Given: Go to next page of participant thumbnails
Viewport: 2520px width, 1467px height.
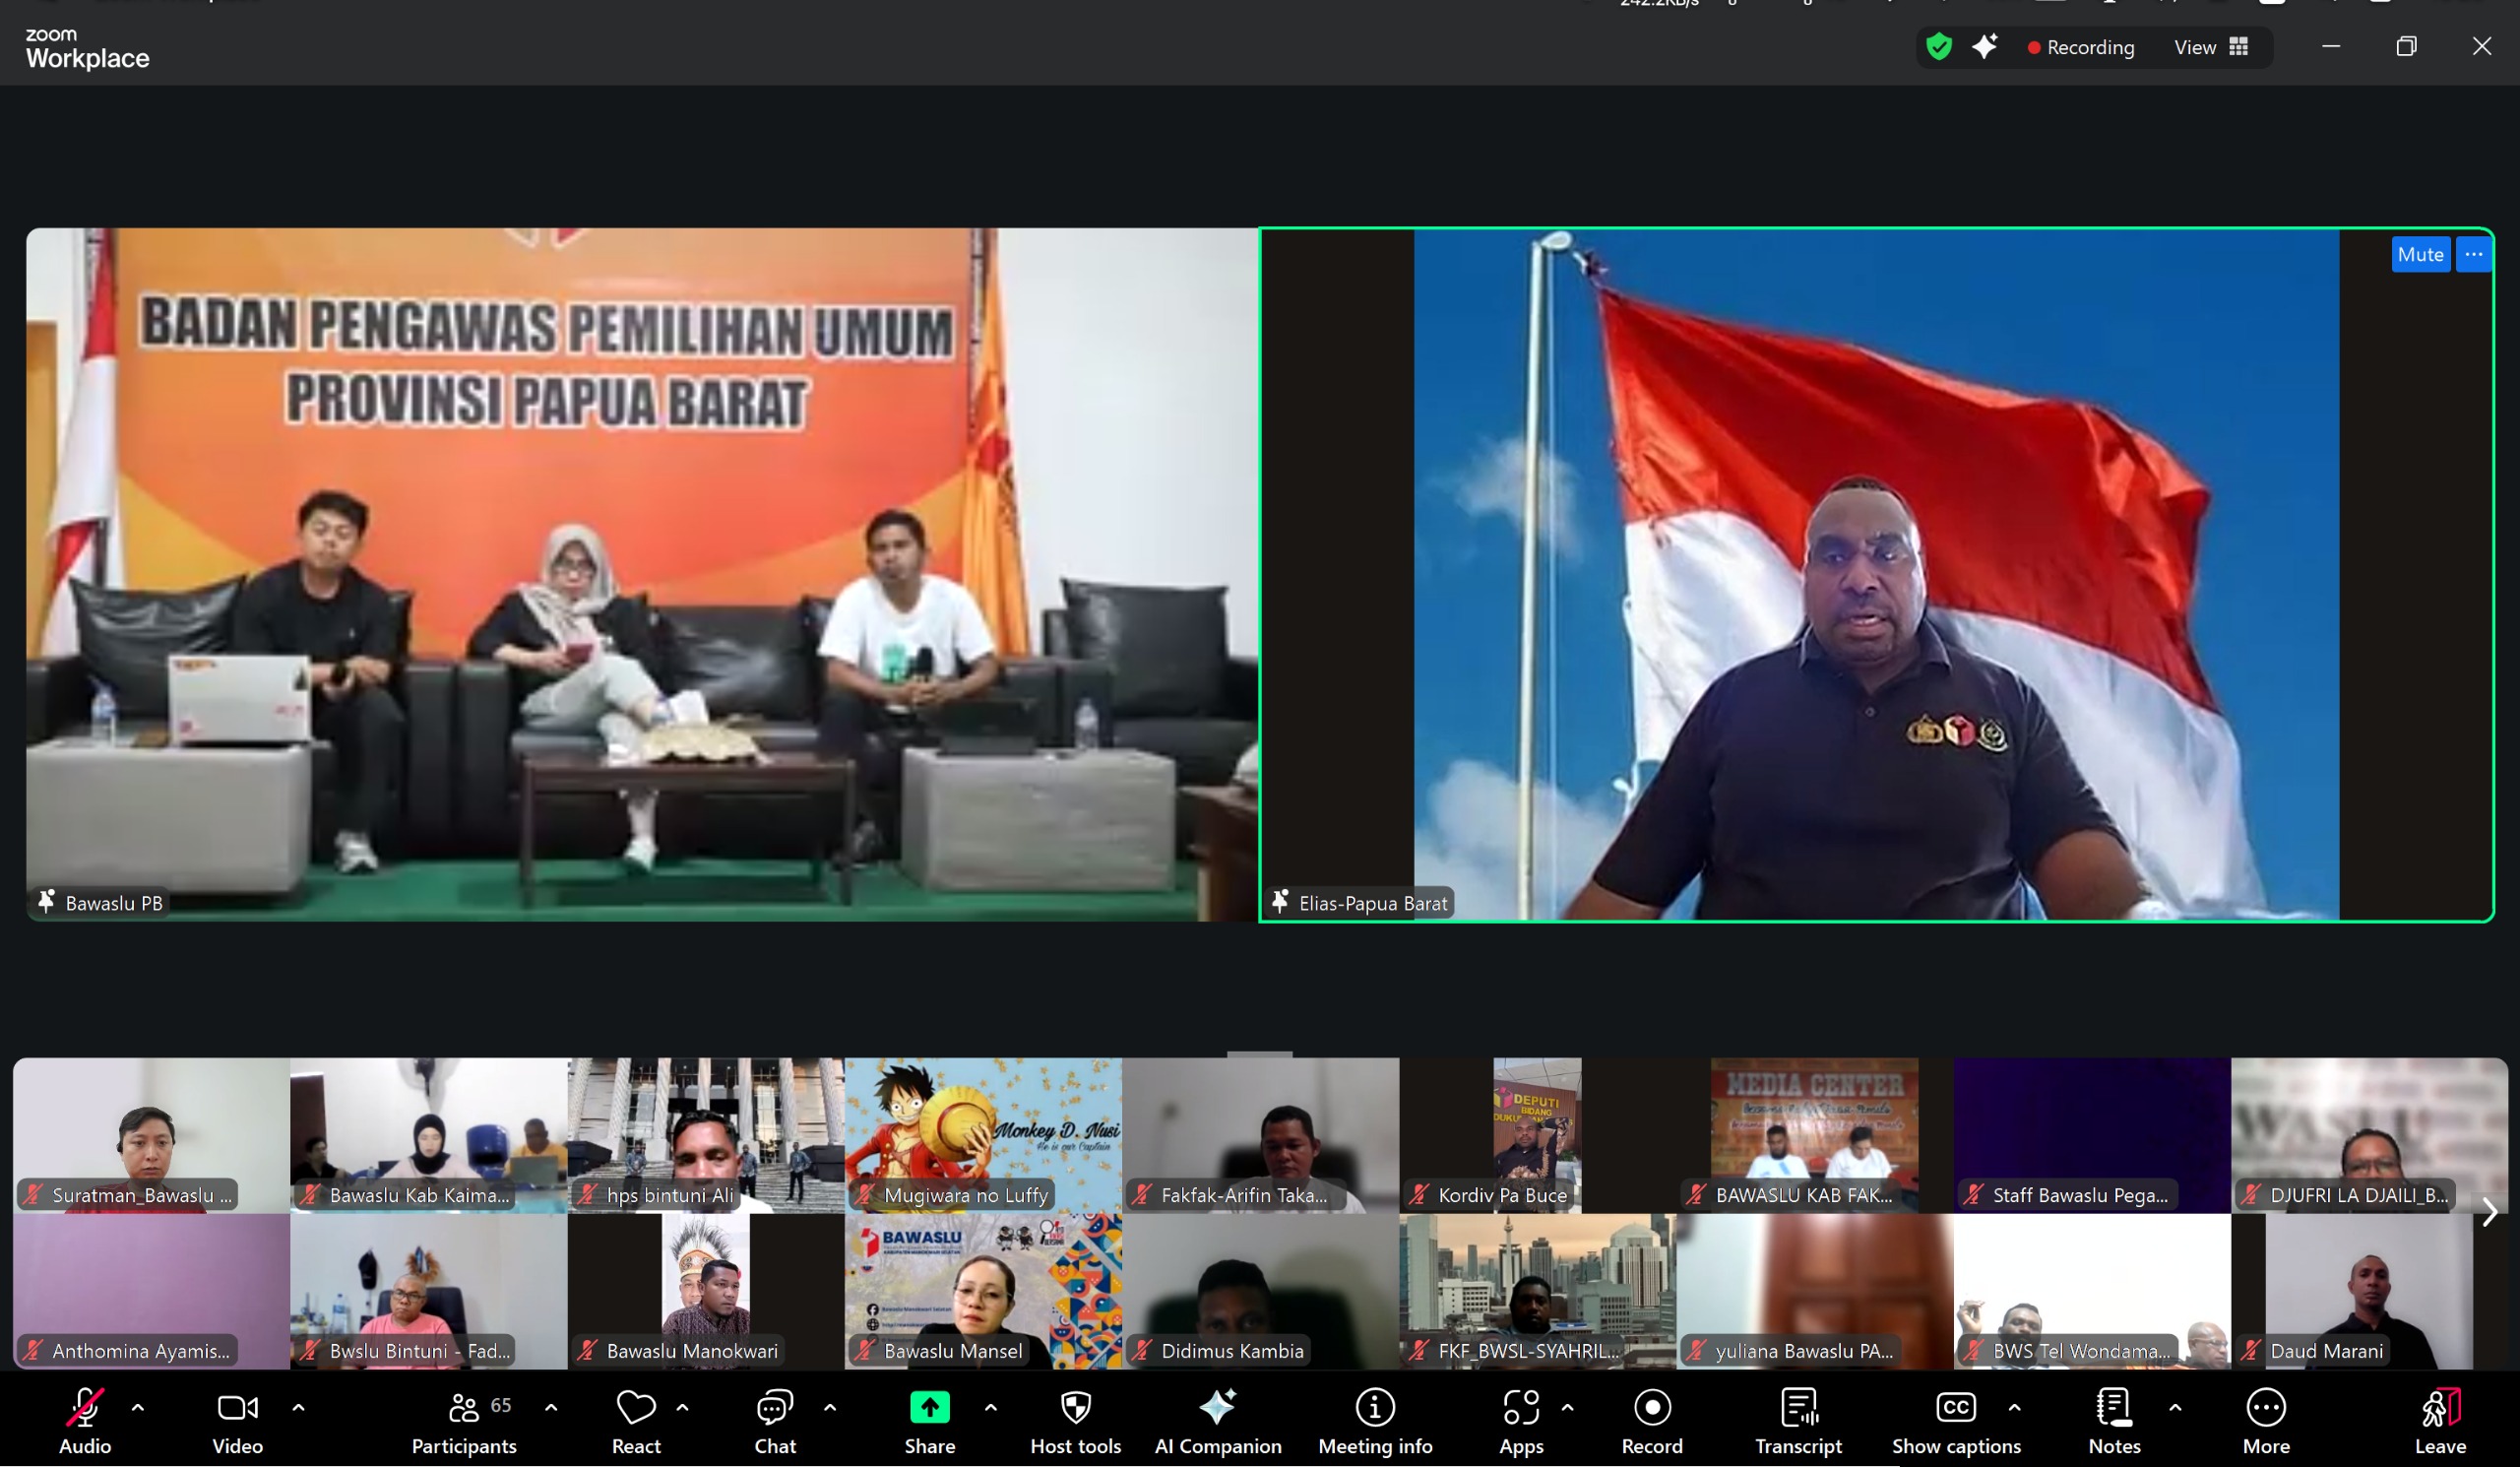Looking at the screenshot, I should [2489, 1212].
